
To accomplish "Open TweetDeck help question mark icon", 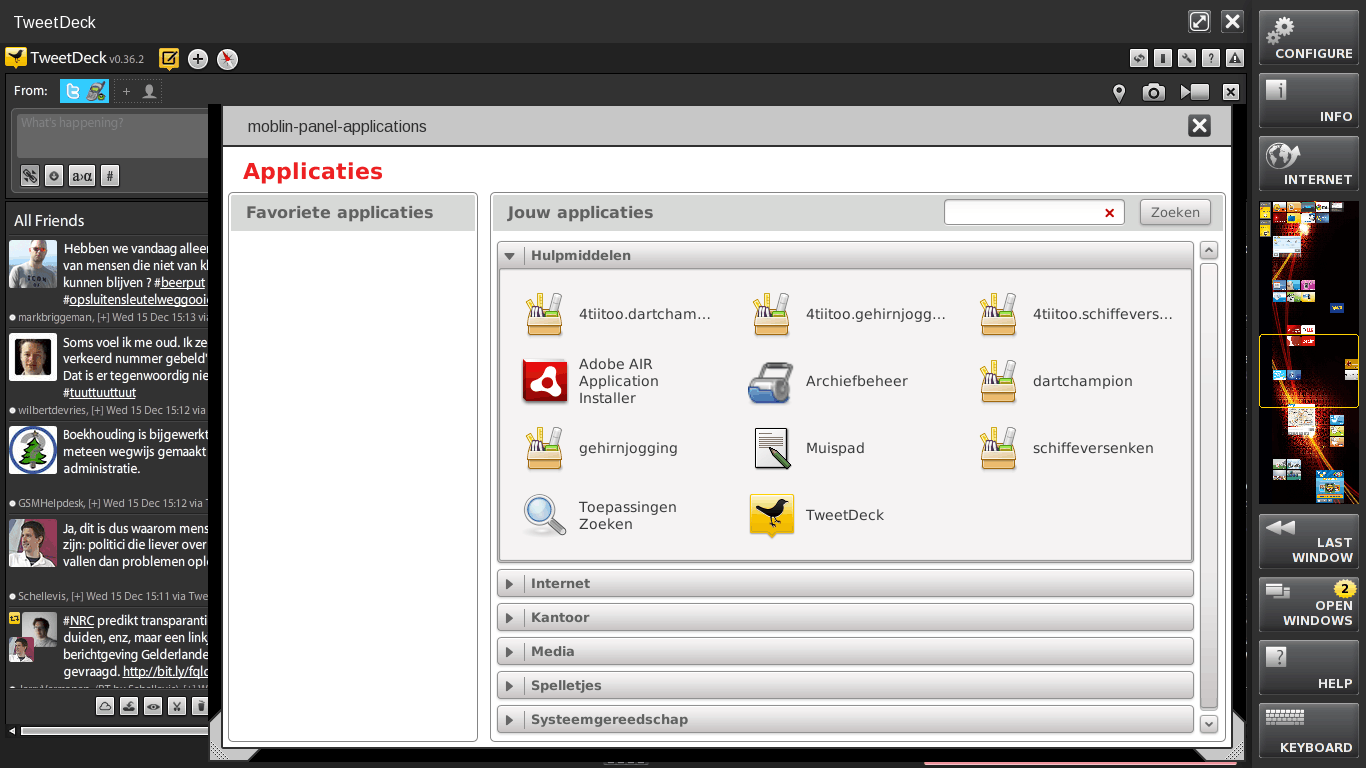I will [x=1211, y=59].
